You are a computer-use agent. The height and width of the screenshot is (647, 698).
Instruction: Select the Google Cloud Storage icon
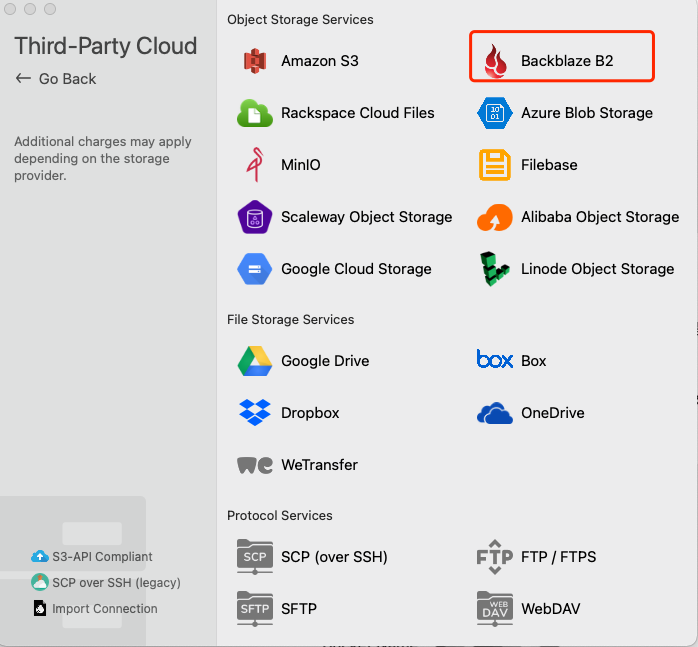(x=255, y=269)
